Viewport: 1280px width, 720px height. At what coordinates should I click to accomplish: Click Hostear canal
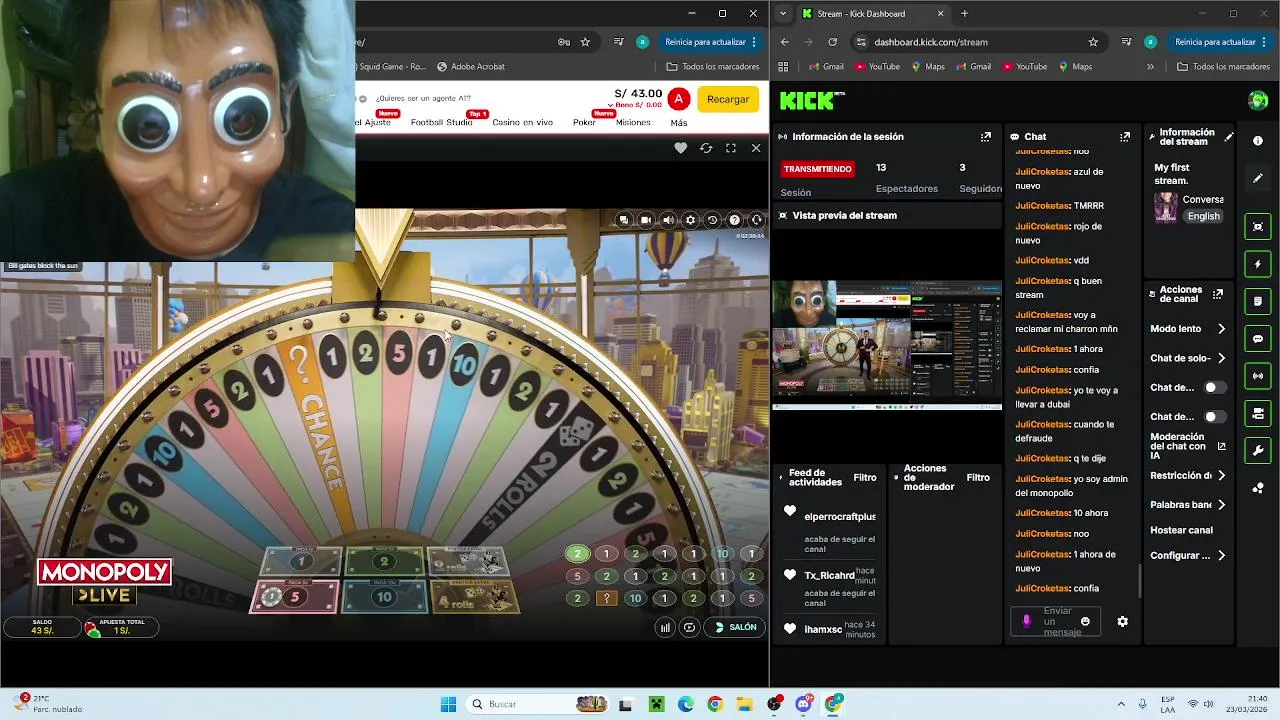pos(1181,530)
